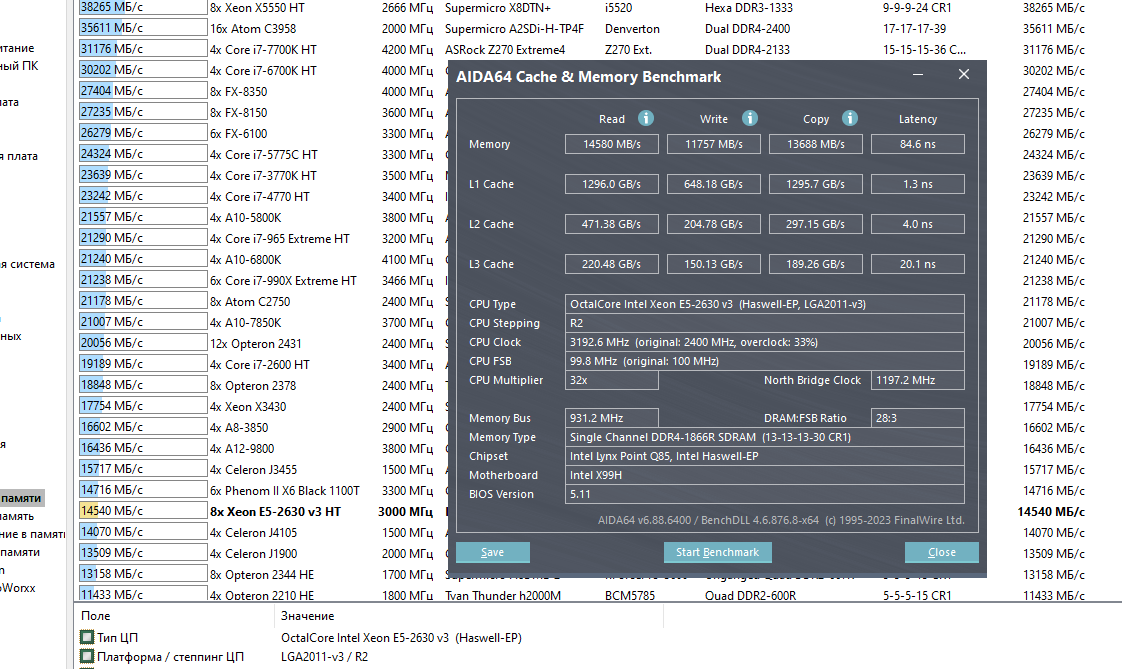Minimize the Cache & Memory Benchmark window
The height and width of the screenshot is (669, 1122).
(x=918, y=74)
